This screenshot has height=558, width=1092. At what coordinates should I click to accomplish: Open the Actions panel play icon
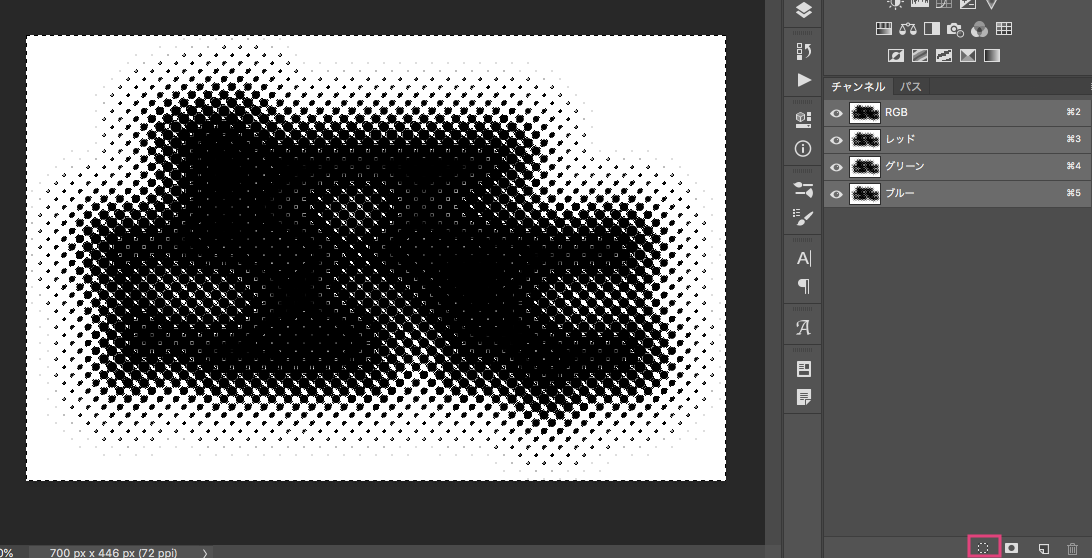[x=804, y=80]
